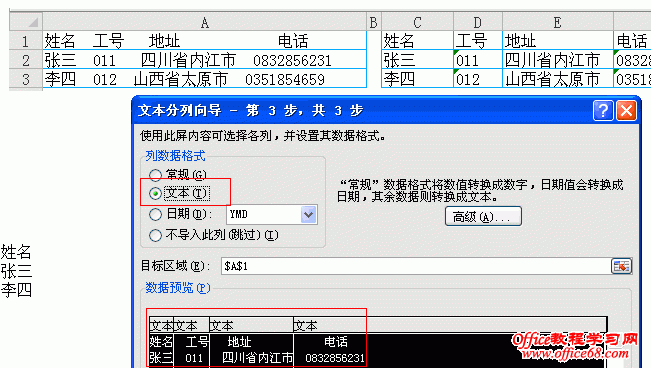Close the Text to Columns wizard dialog
The width and height of the screenshot is (651, 368).
[627, 110]
